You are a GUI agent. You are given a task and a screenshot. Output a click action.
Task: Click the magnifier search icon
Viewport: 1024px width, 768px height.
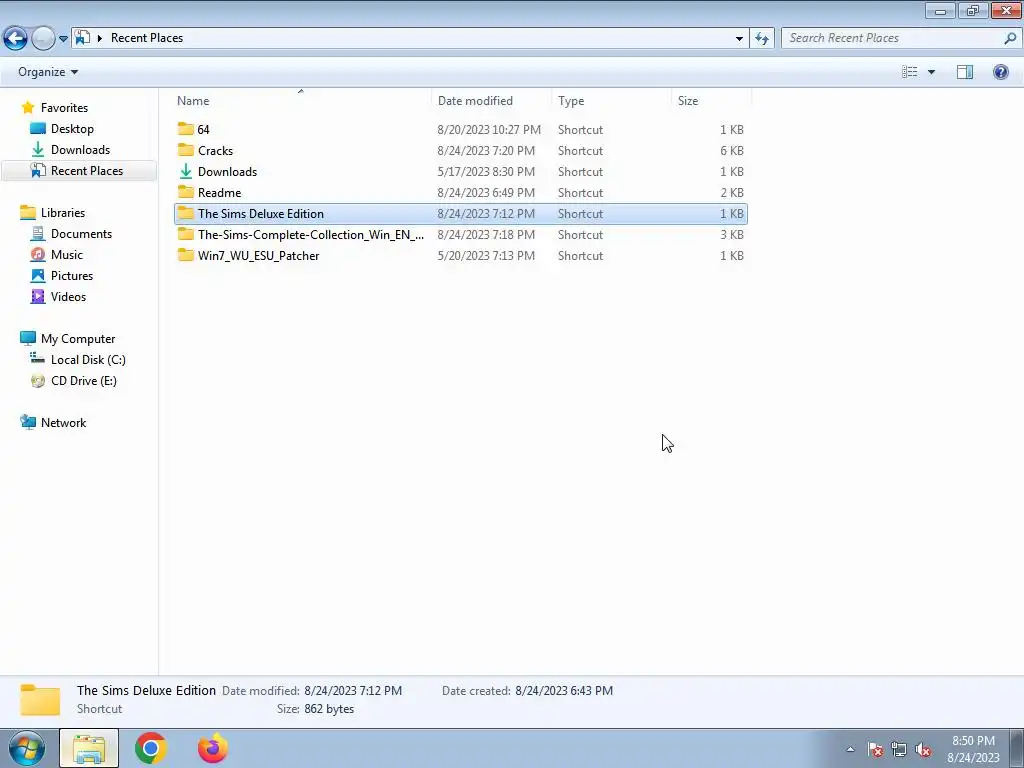coord(1010,38)
